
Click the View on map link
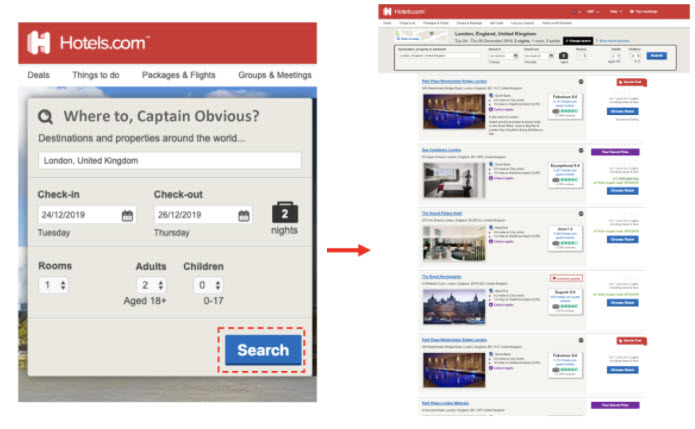(407, 39)
